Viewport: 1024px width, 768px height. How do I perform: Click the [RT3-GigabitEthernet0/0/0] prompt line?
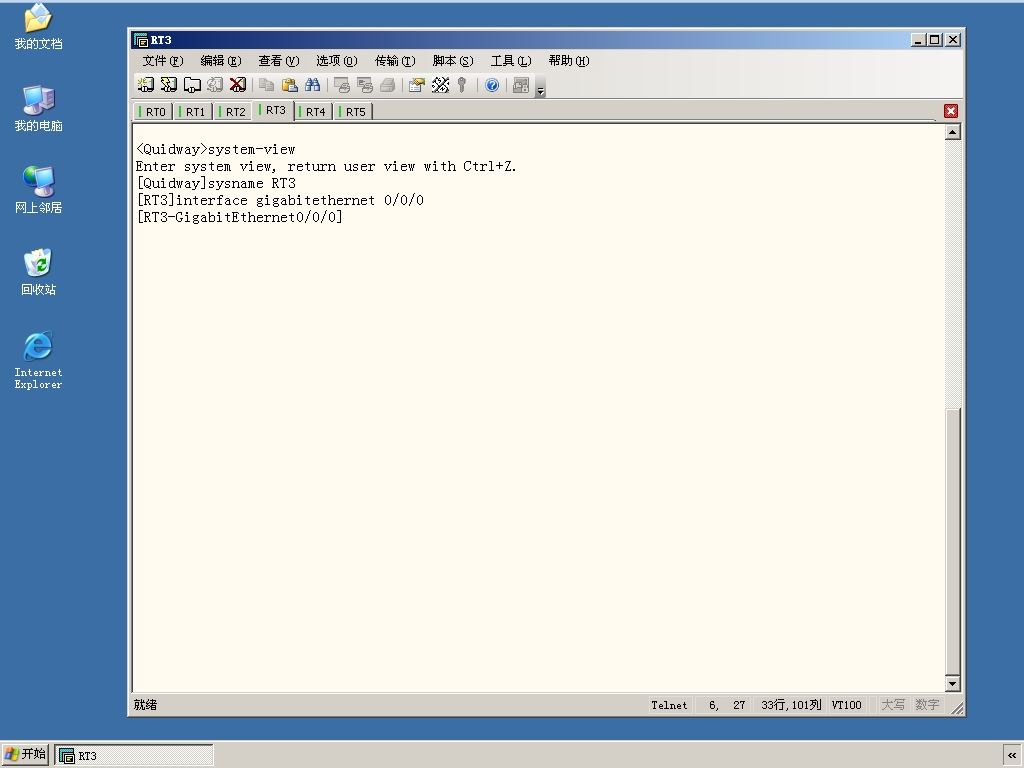pos(239,217)
